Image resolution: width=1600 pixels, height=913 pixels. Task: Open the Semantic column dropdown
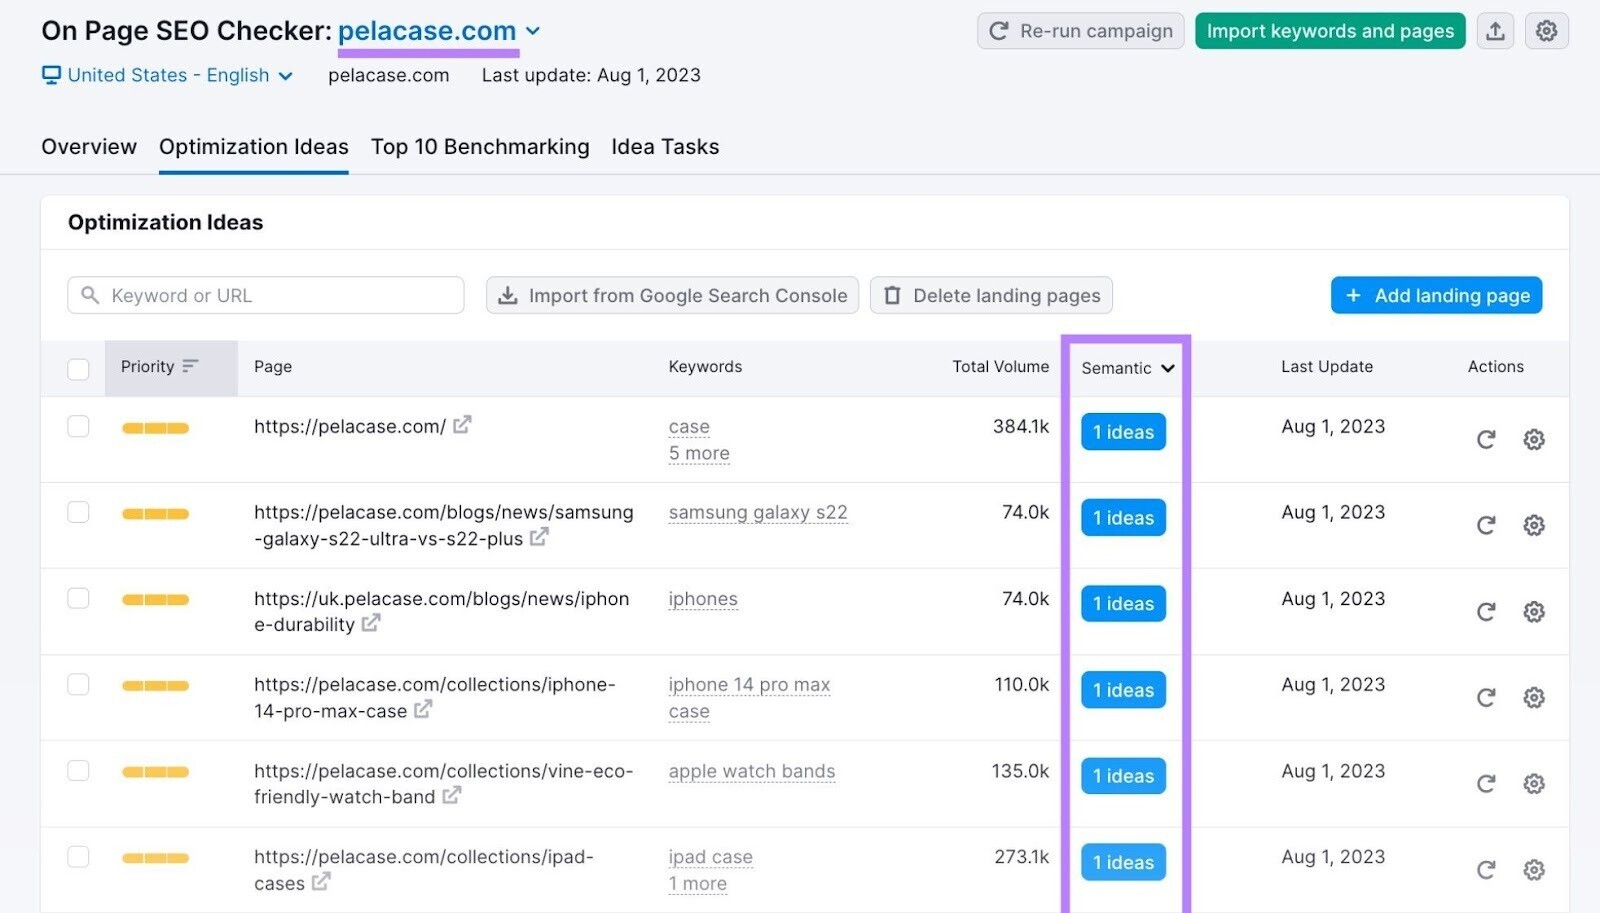pos(1128,368)
